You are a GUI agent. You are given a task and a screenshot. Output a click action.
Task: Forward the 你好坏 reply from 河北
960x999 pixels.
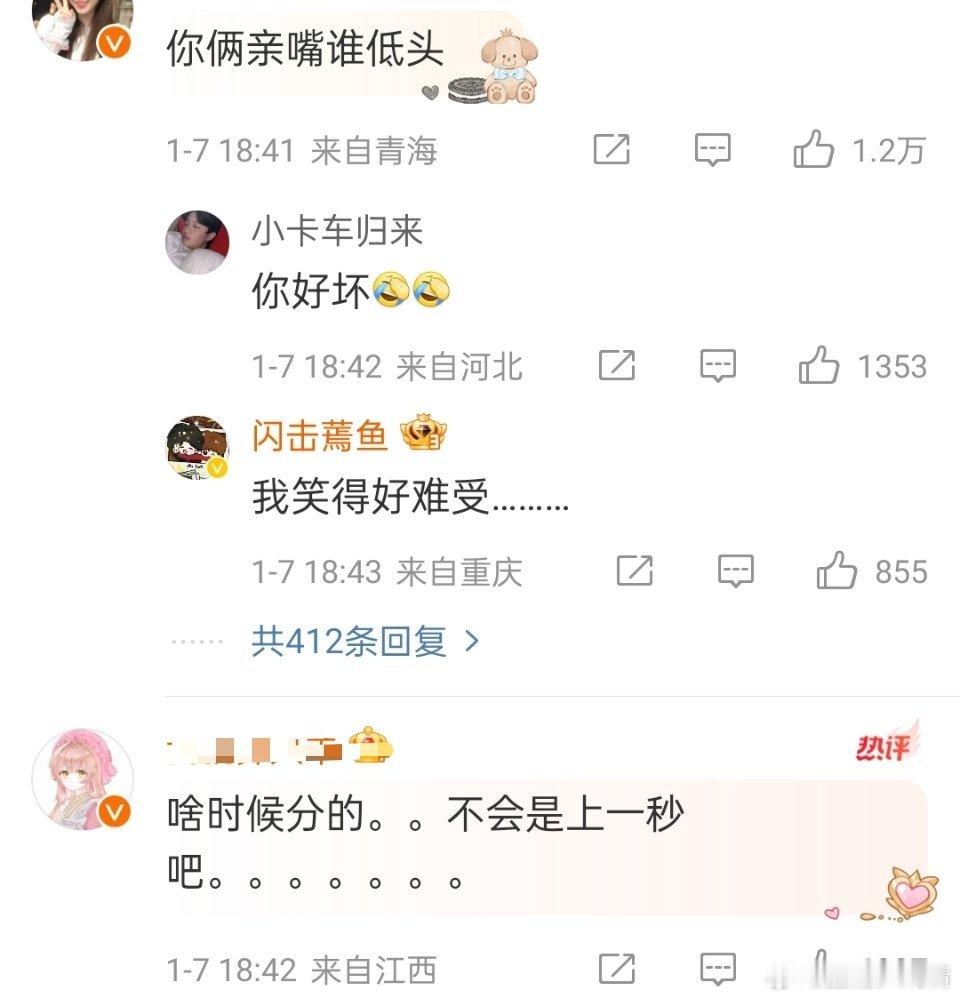coord(617,365)
